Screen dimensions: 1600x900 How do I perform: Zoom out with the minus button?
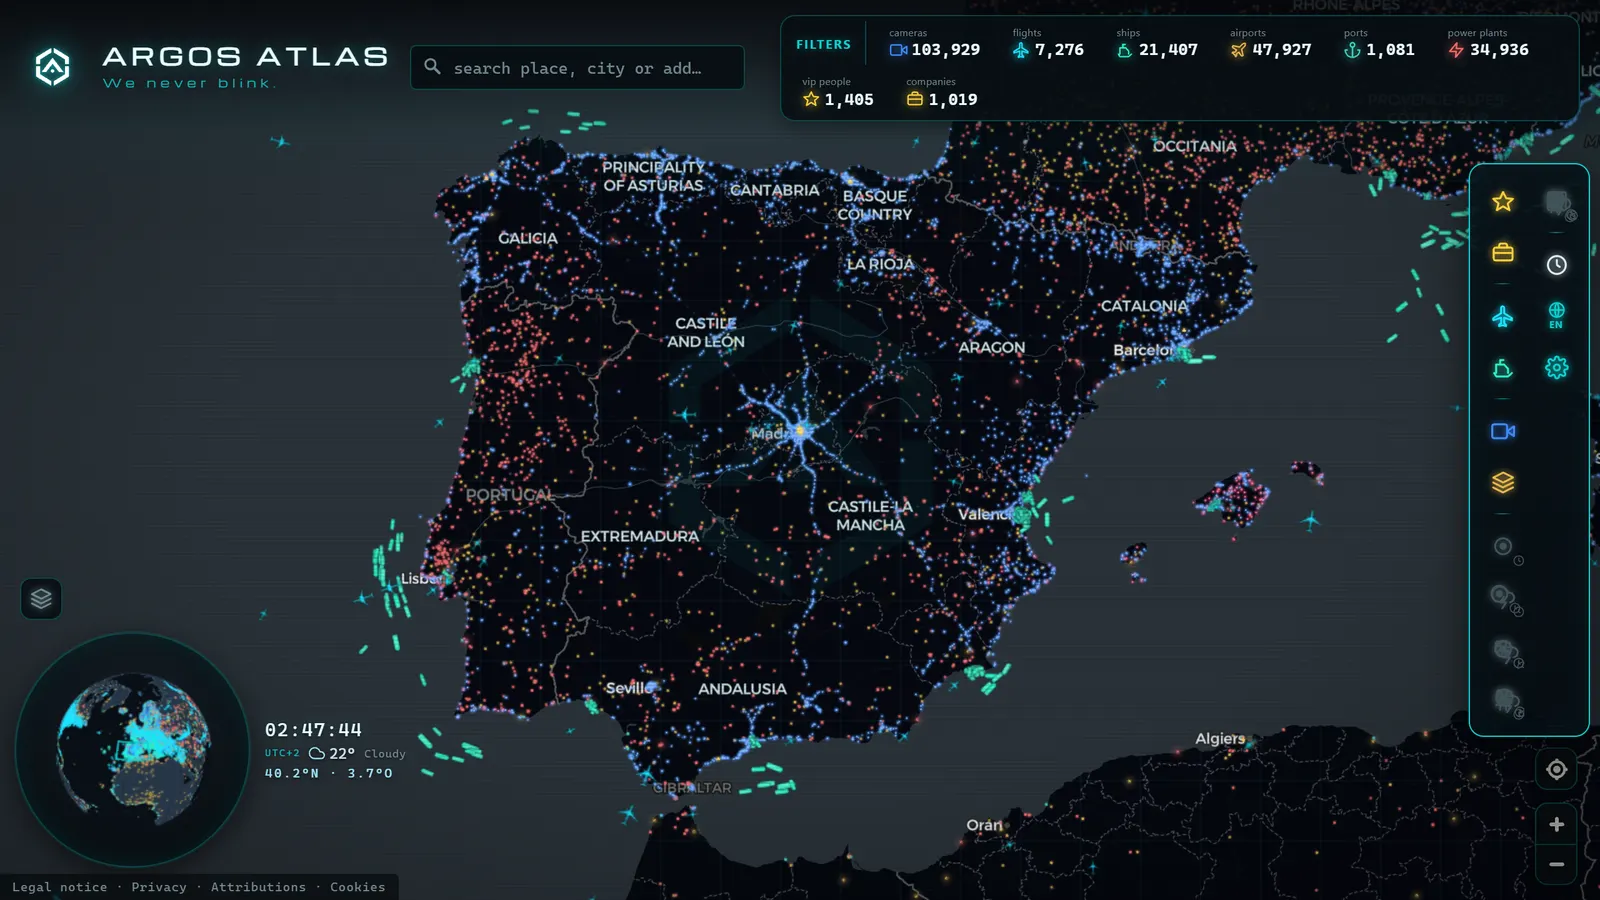[1557, 864]
